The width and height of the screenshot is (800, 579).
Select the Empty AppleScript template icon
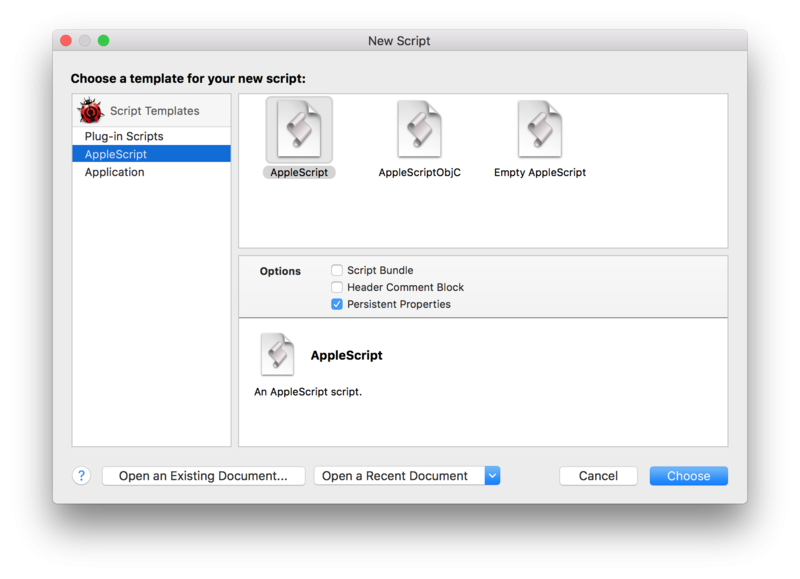540,130
